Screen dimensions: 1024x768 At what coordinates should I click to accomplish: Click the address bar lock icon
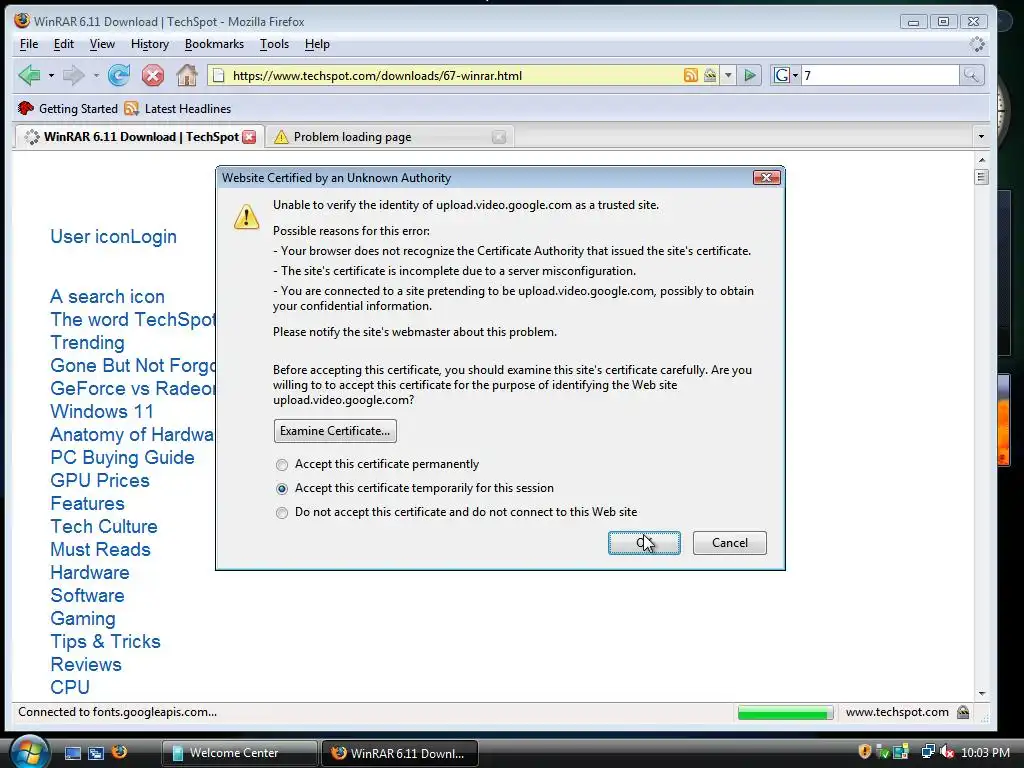[x=710, y=75]
